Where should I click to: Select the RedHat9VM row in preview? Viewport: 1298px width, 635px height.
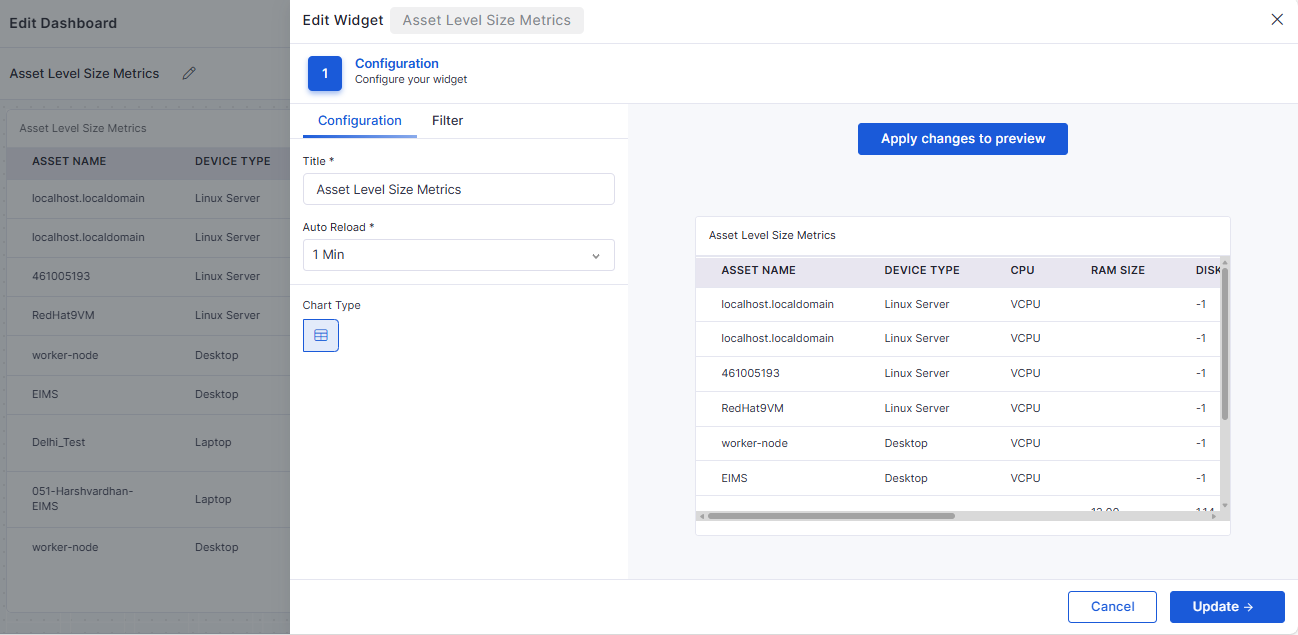751,408
